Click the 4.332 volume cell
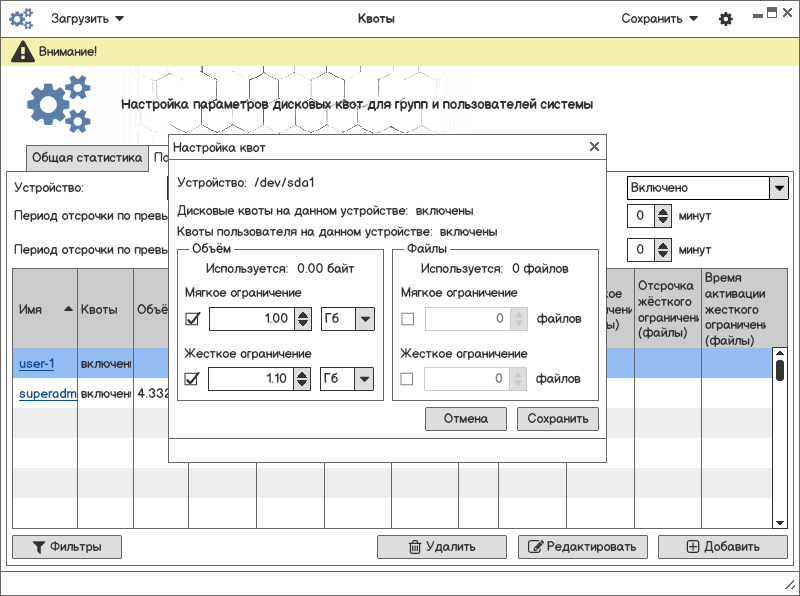The width and height of the screenshot is (800, 596). tap(152, 394)
